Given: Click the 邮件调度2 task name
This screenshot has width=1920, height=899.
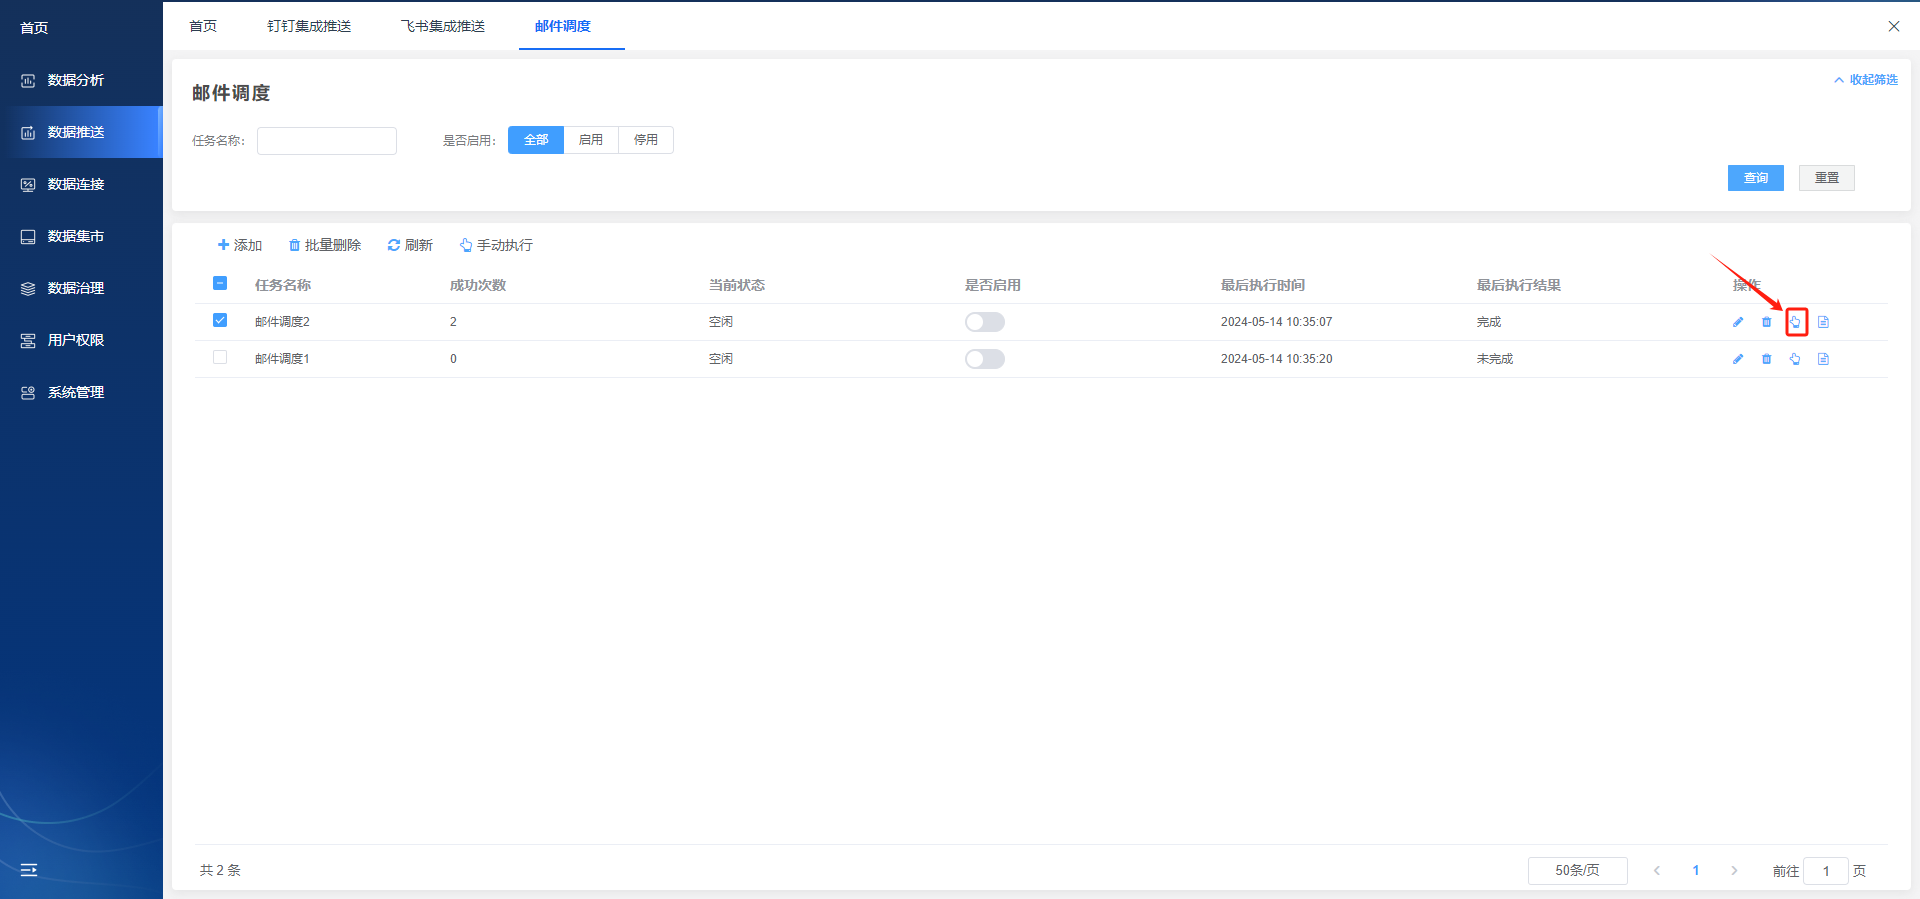Looking at the screenshot, I should click(x=282, y=322).
